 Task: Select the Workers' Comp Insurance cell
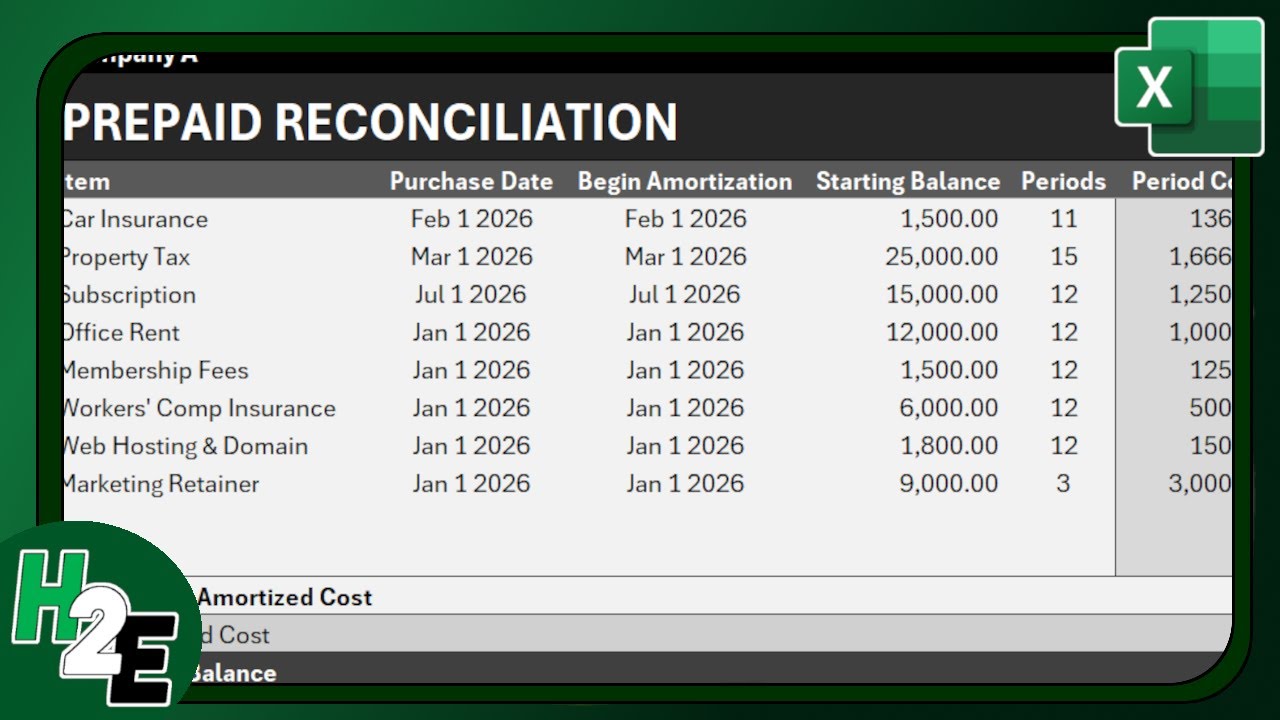(x=198, y=409)
